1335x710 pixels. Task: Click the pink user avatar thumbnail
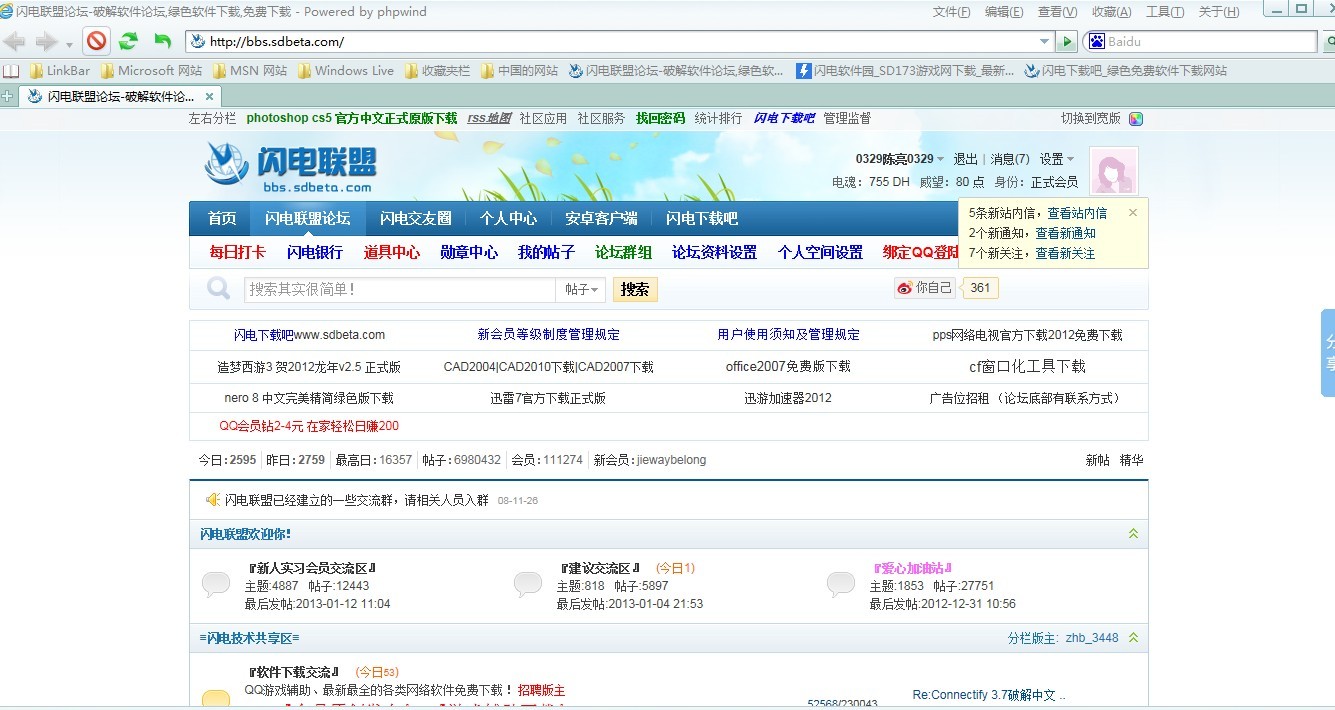(1113, 172)
